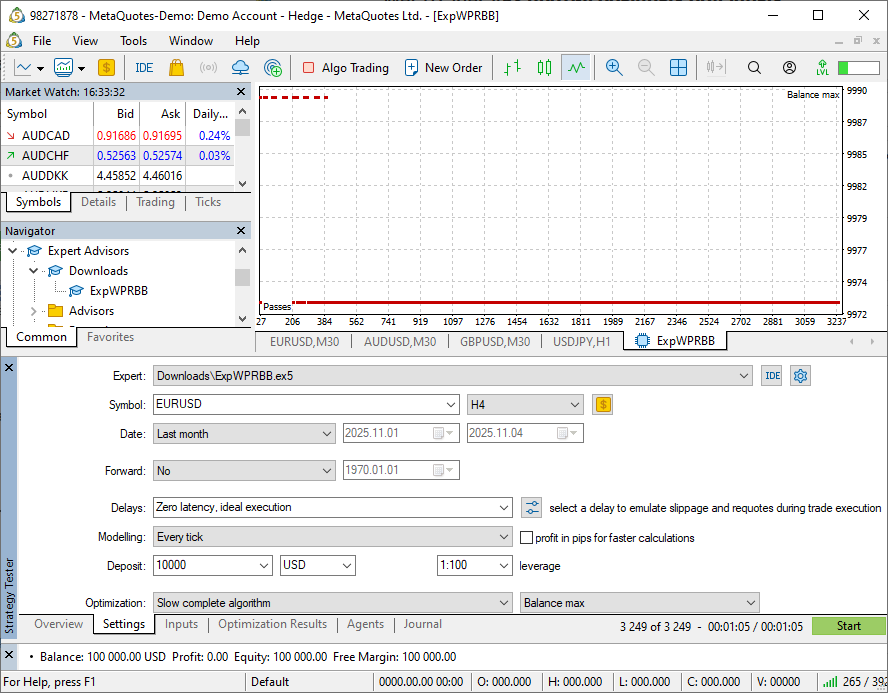The image size is (888, 693).
Task: Open the search magnifier icon
Action: (754, 68)
